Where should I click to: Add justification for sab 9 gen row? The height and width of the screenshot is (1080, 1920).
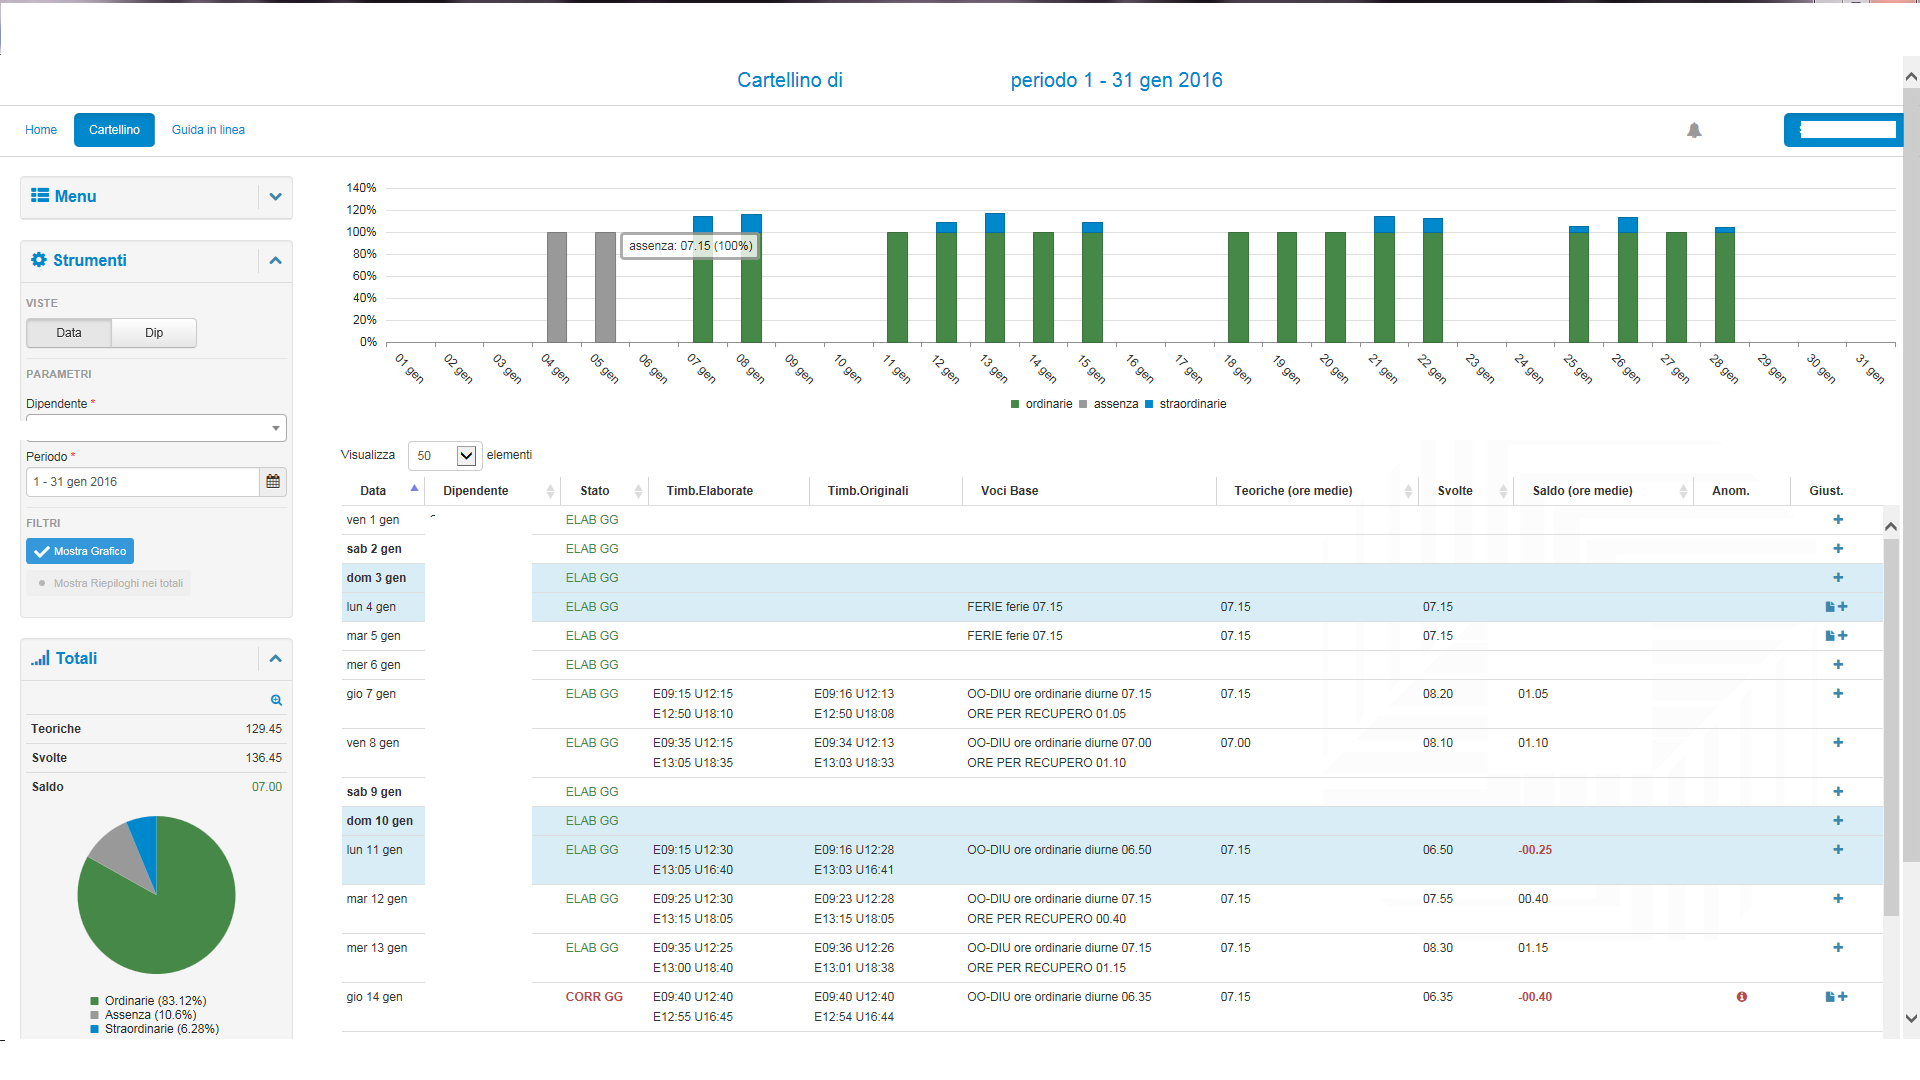pos(1838,792)
